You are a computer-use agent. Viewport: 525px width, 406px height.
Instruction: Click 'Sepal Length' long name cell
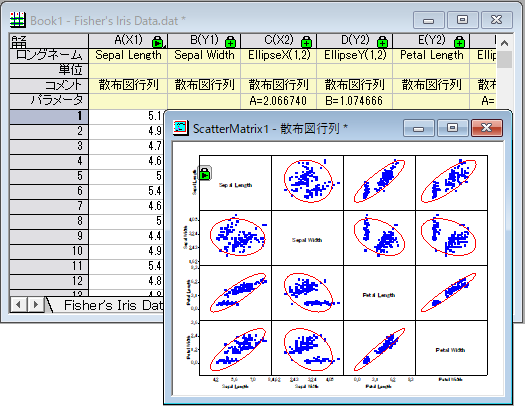pos(128,55)
